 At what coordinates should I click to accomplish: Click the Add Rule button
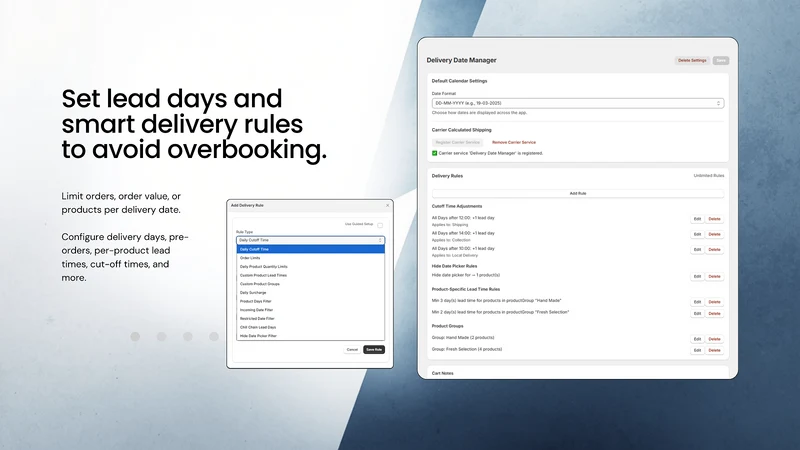click(578, 193)
